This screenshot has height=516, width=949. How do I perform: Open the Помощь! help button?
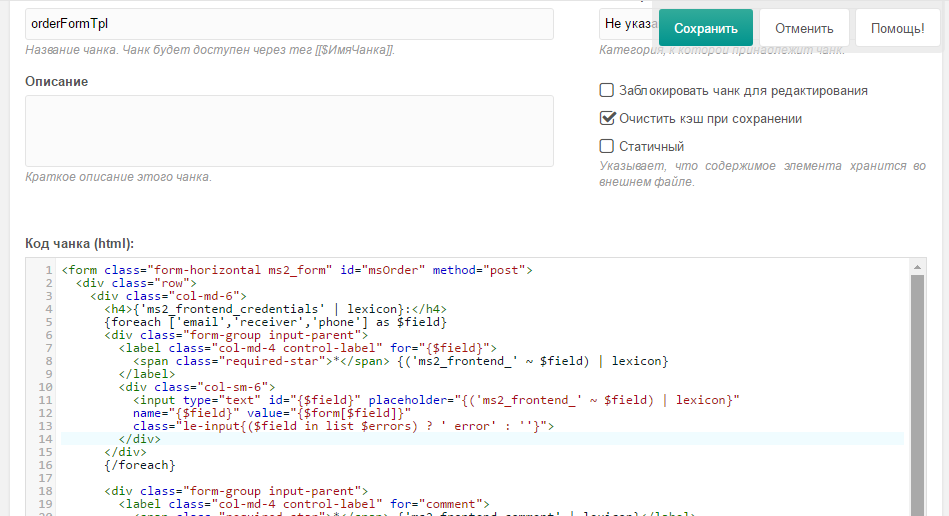(898, 28)
